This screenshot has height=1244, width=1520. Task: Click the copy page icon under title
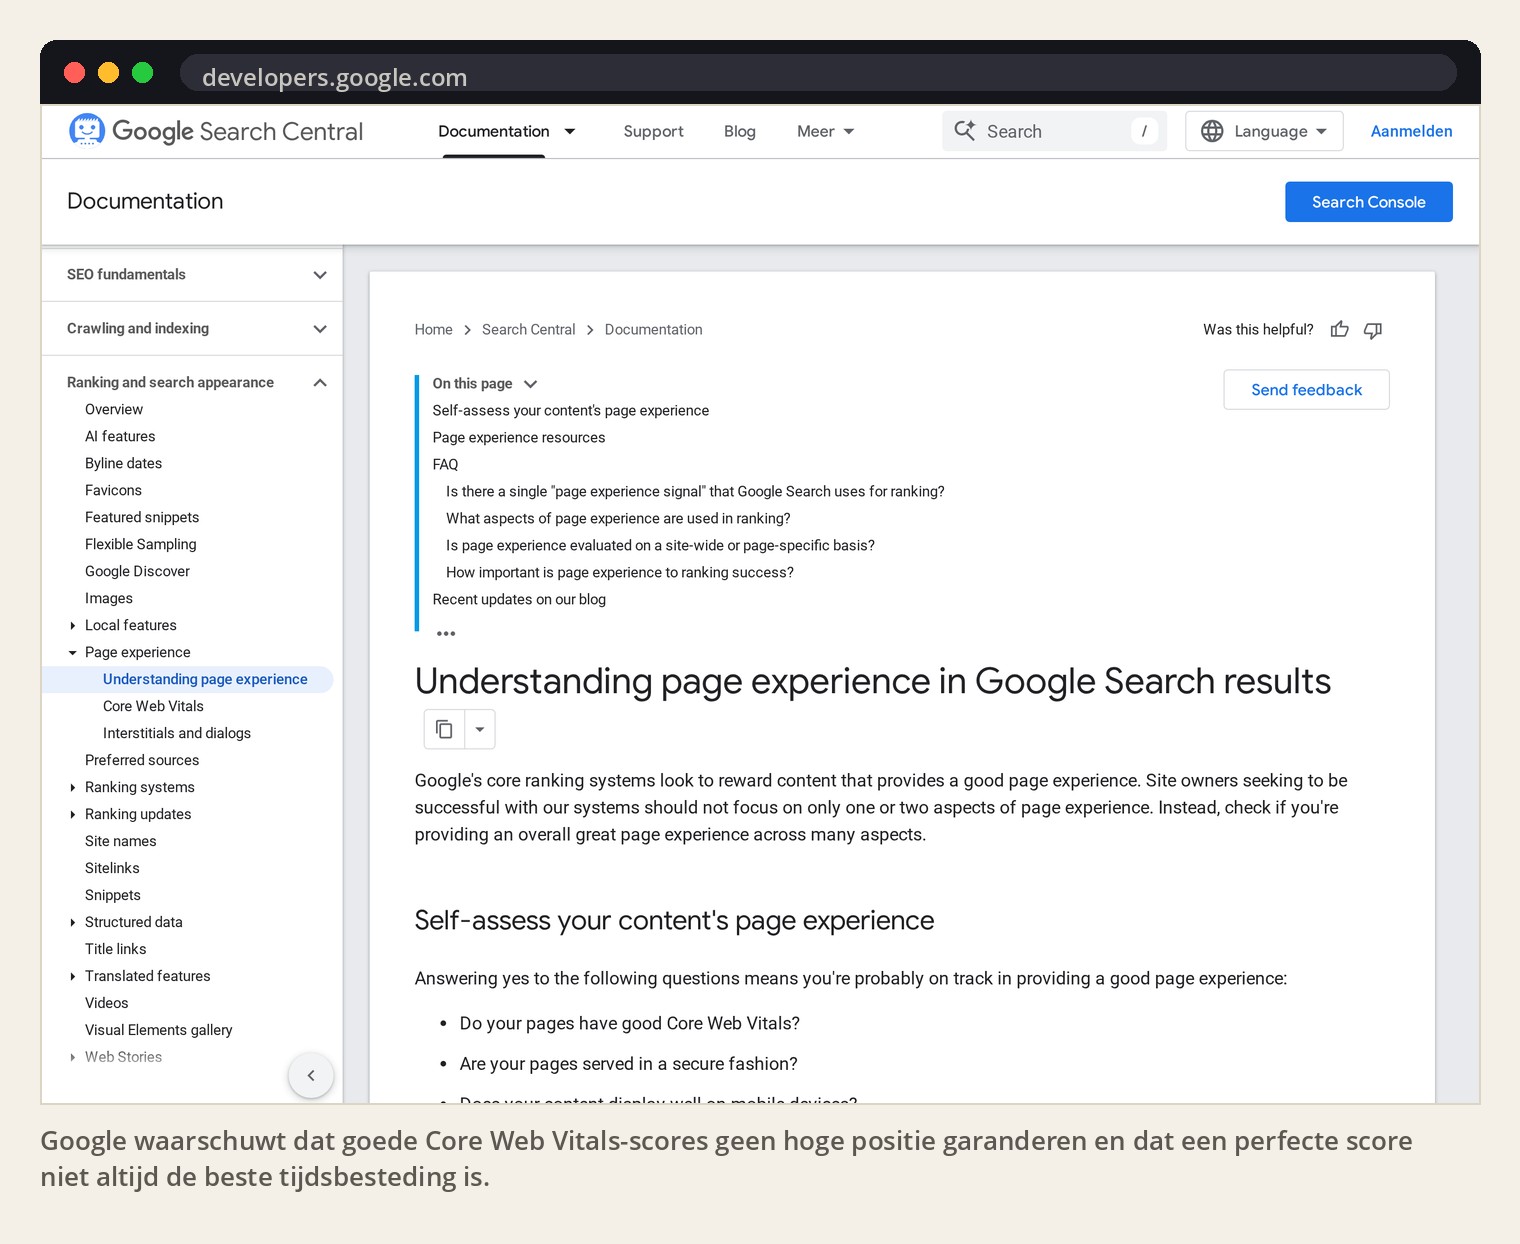(x=444, y=729)
